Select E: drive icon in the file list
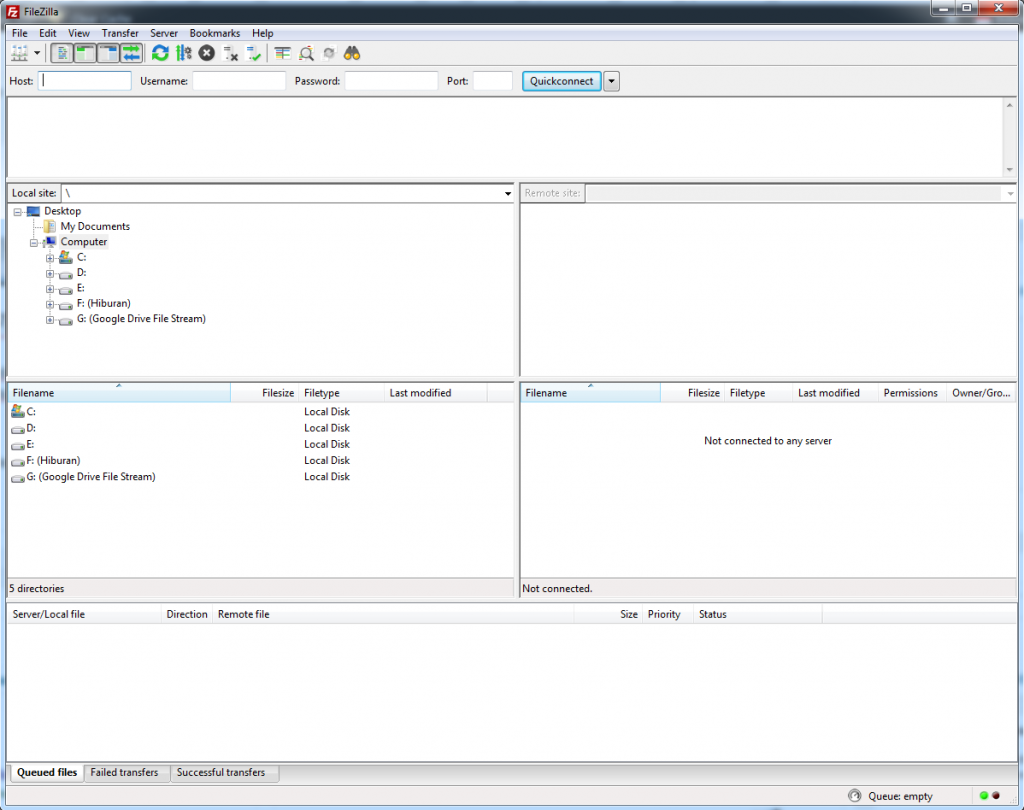This screenshot has height=810, width=1024. [18, 446]
